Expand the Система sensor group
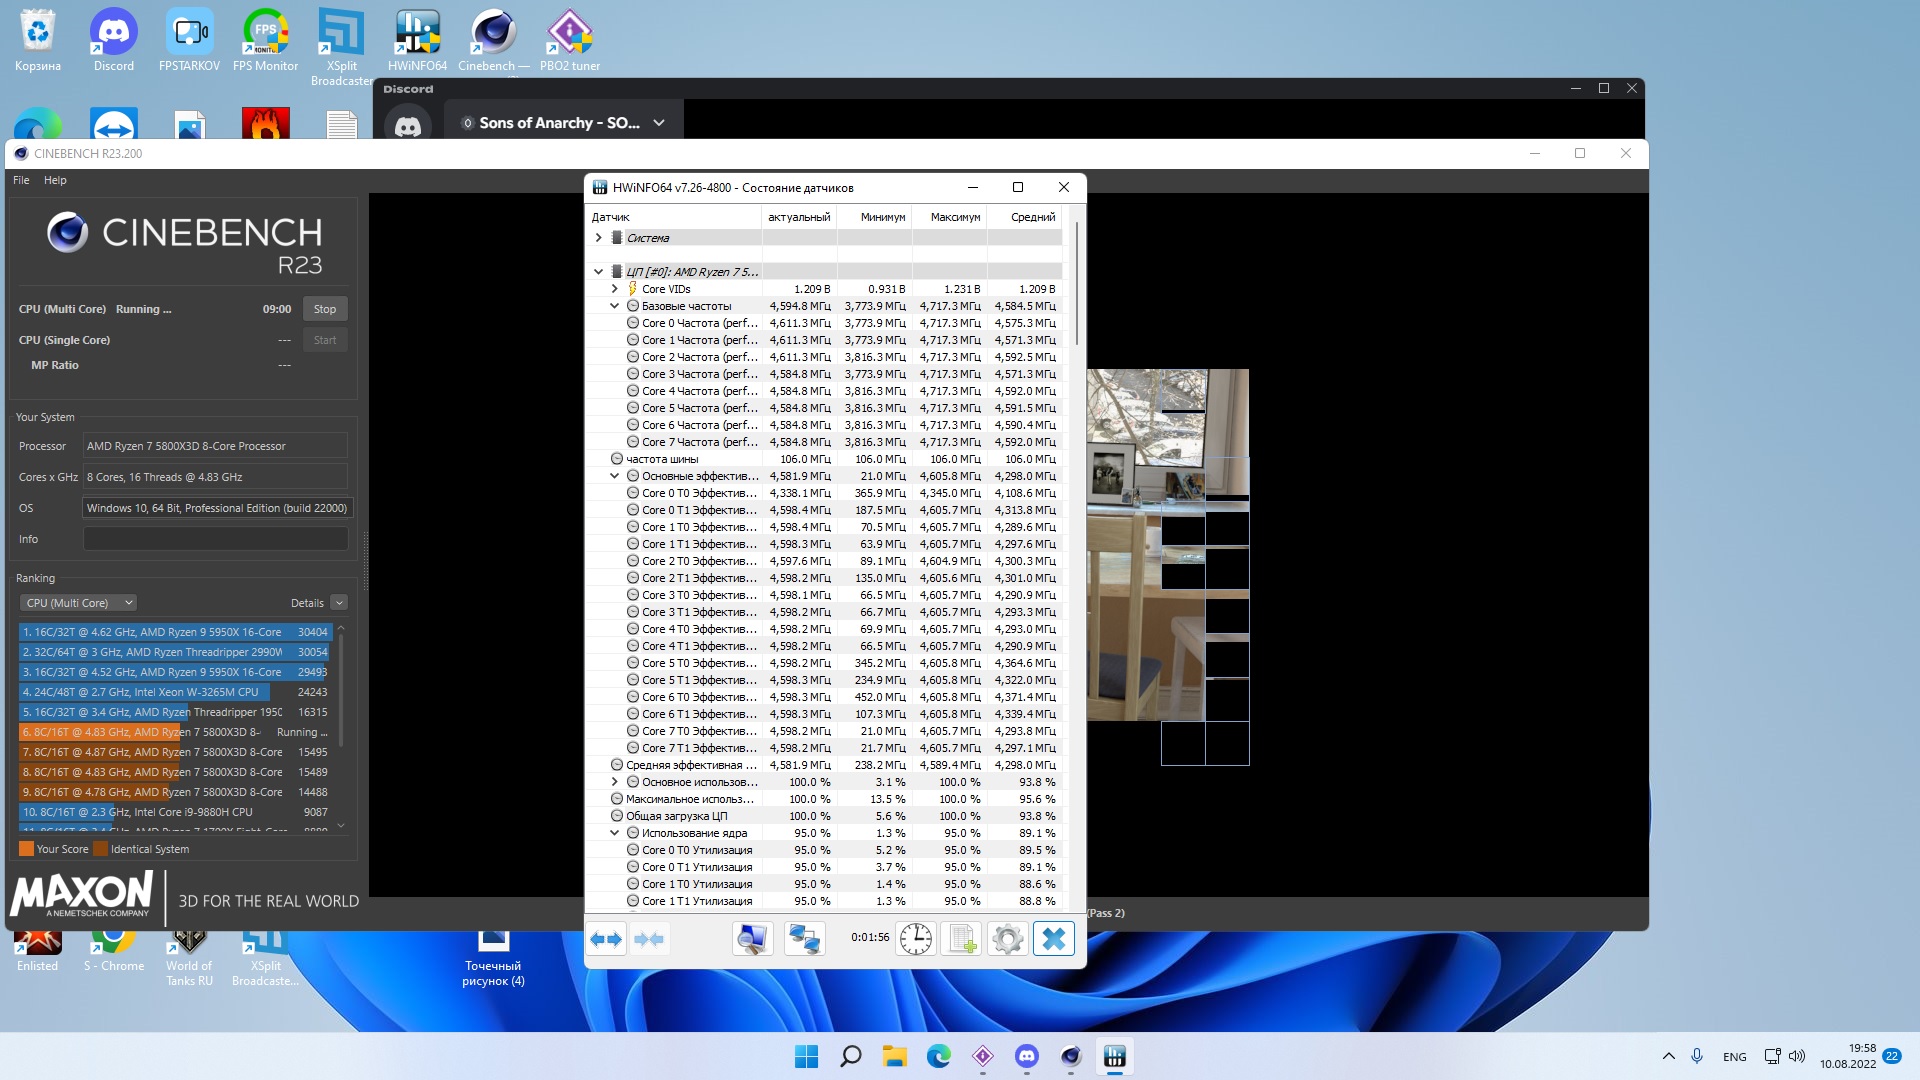The height and width of the screenshot is (1080, 1920). tap(599, 238)
